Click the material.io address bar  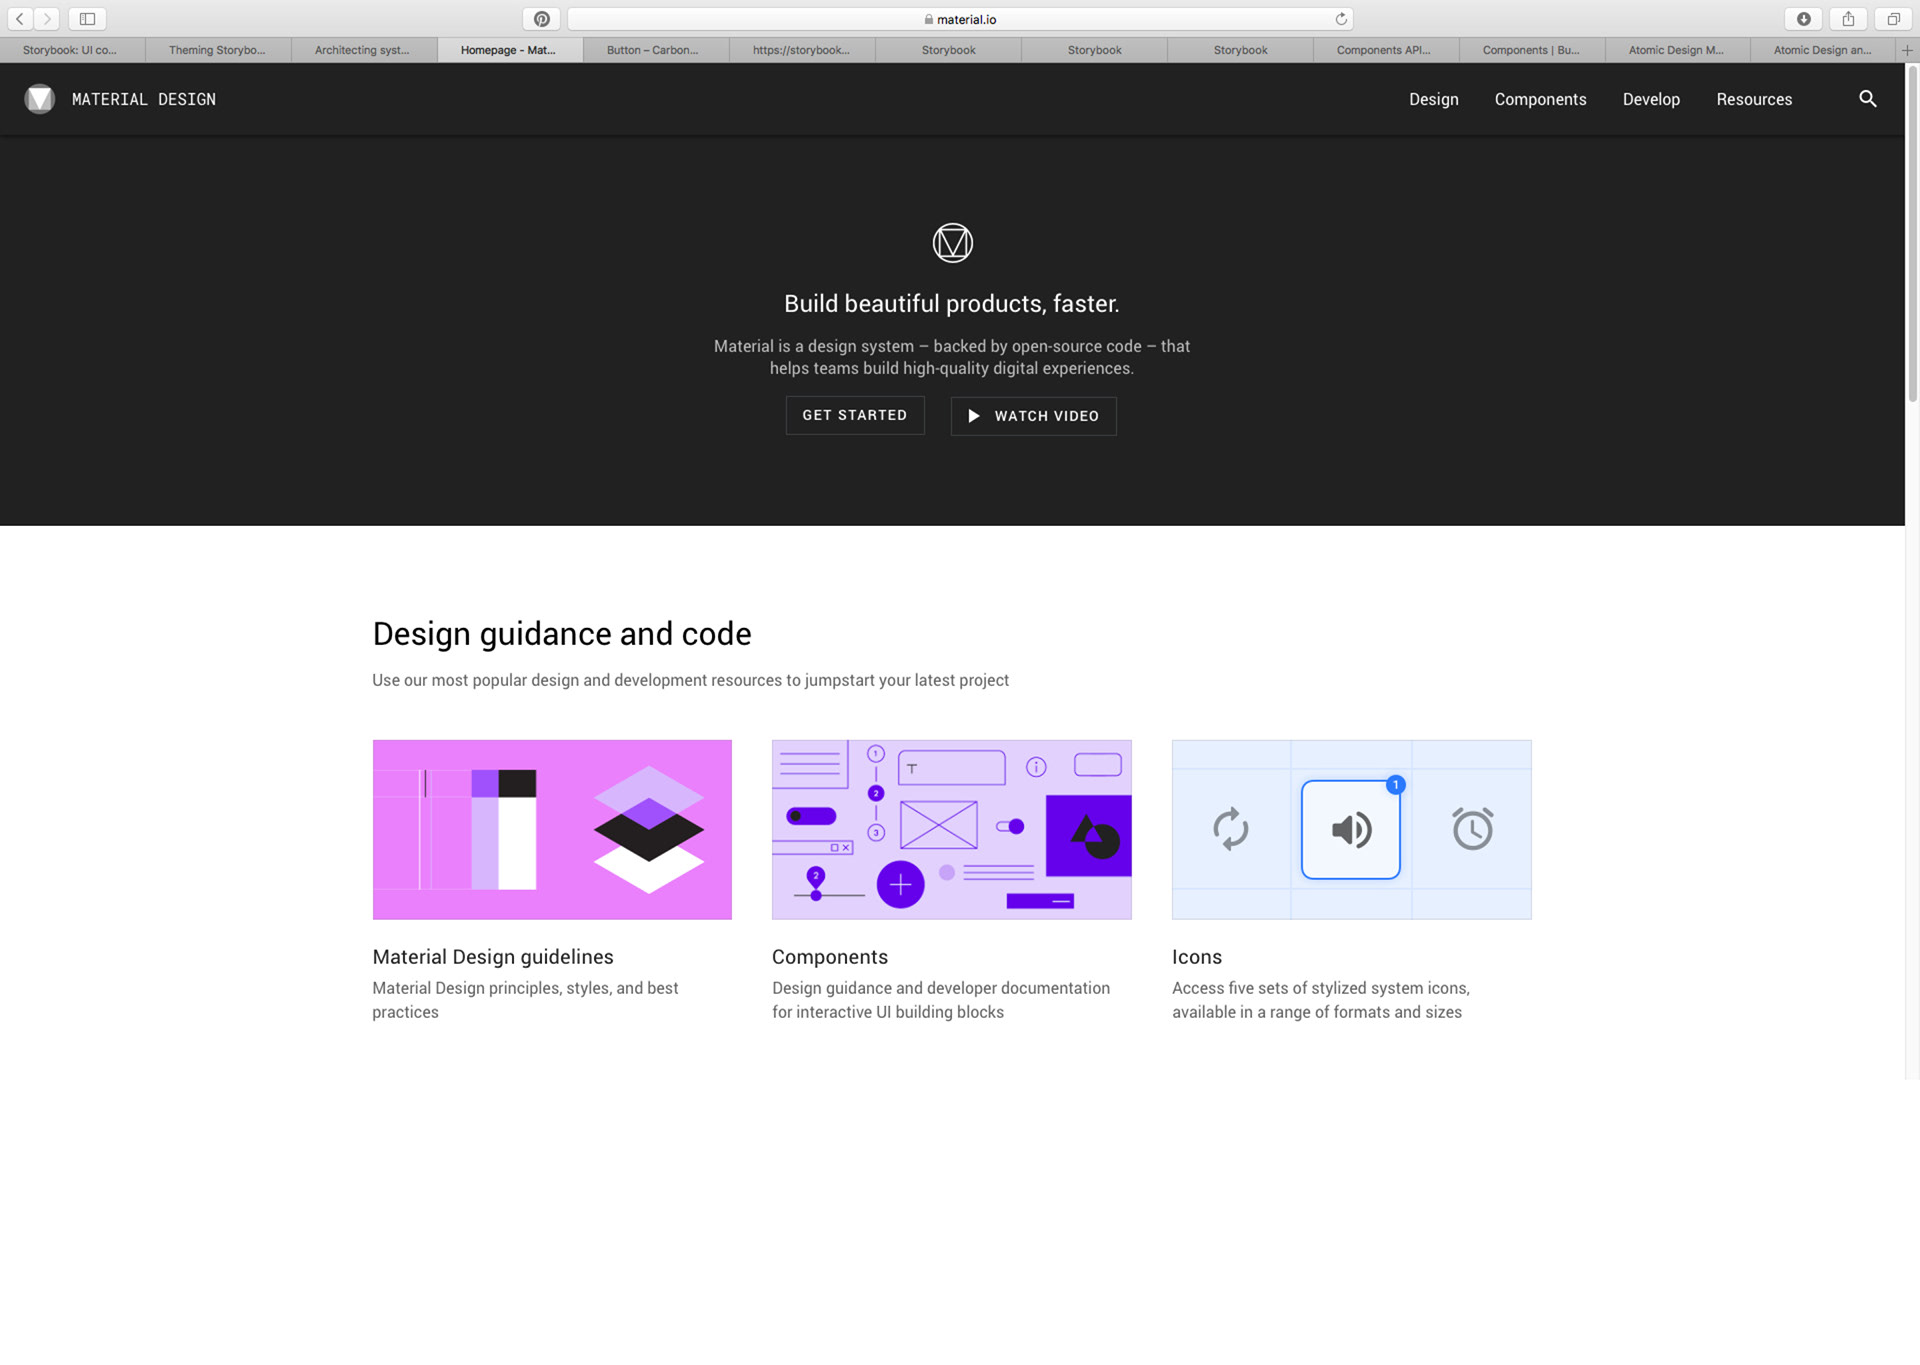click(960, 19)
